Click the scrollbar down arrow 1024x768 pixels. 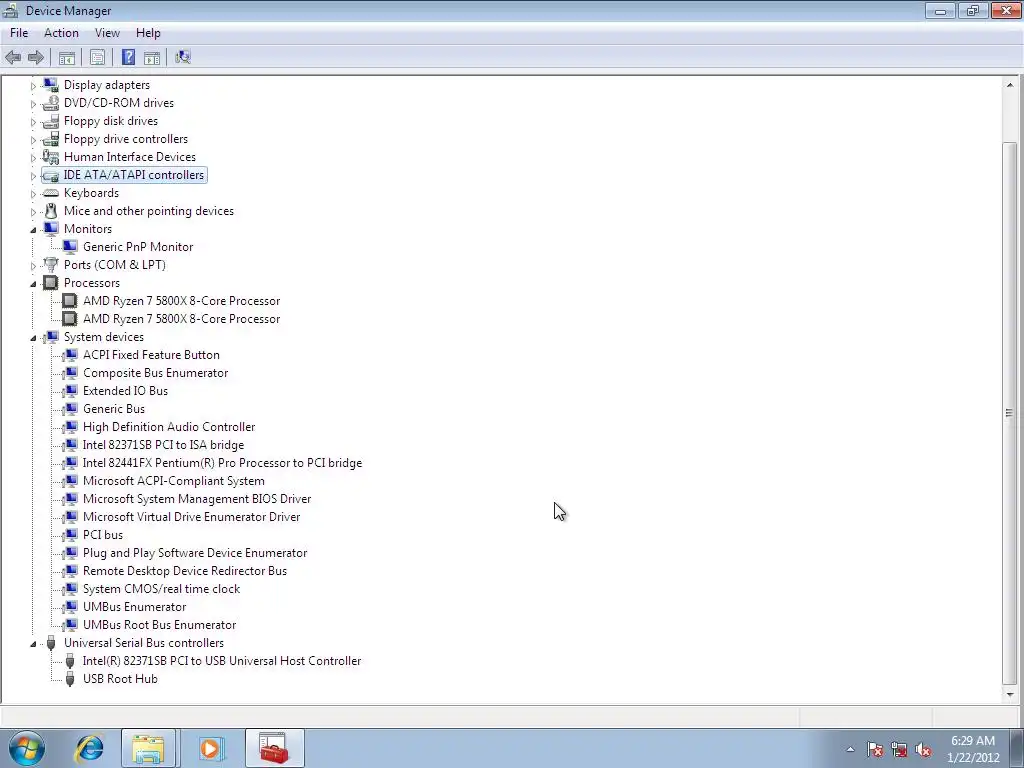click(x=1010, y=695)
